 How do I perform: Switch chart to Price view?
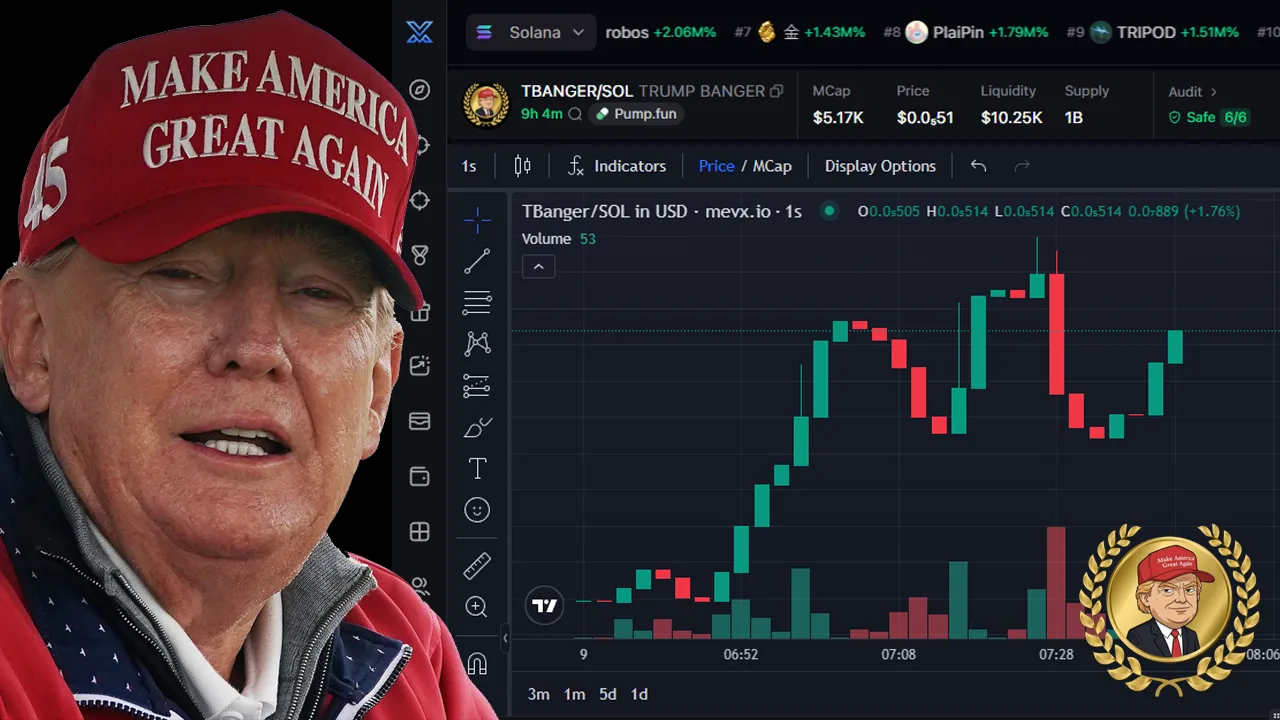716,166
